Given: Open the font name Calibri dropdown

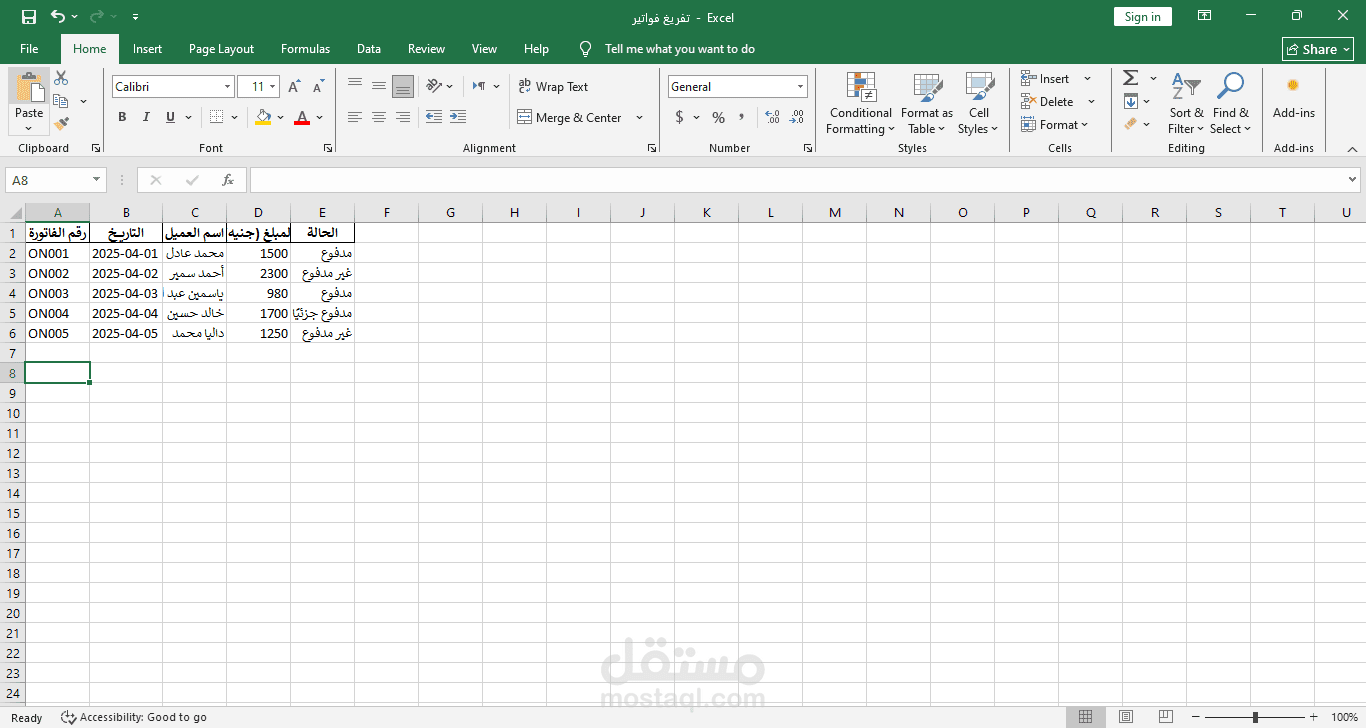Looking at the screenshot, I should click(228, 87).
